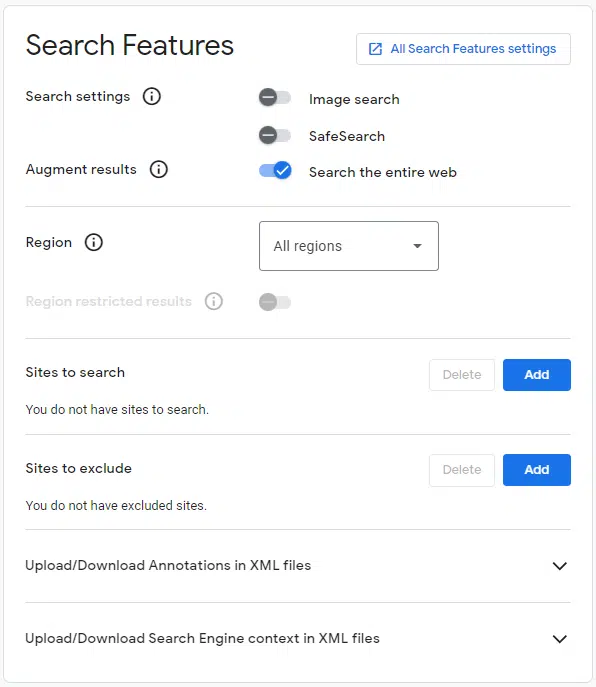
Task: Enable the SafeSearch toggle
Action: click(275, 135)
